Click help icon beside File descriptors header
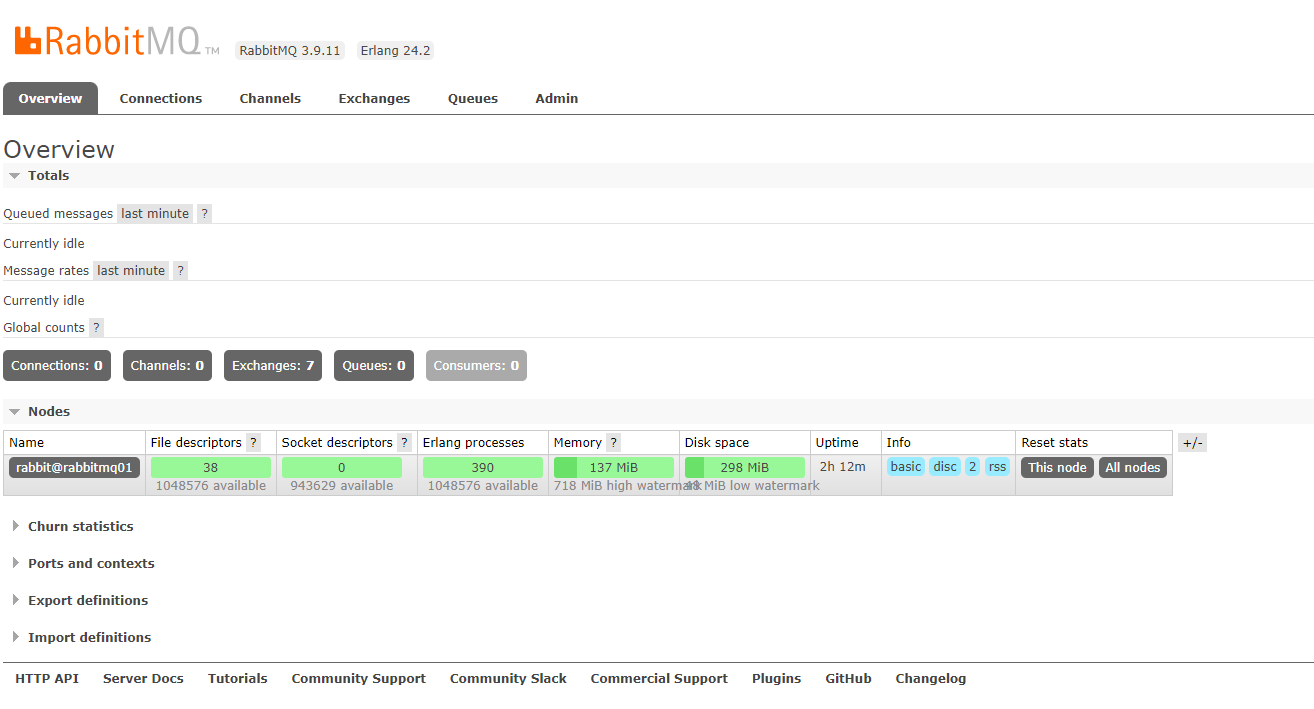 coord(253,442)
